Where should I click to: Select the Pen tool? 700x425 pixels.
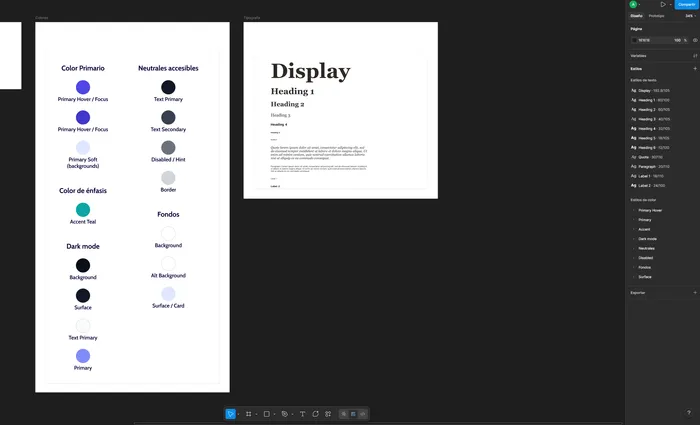pos(285,413)
